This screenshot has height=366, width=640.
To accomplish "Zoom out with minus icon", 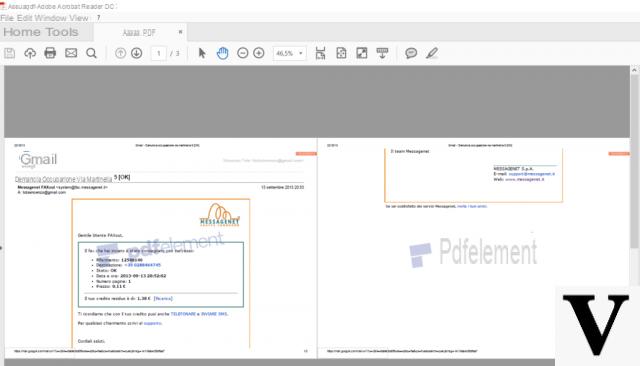I will click(242, 53).
